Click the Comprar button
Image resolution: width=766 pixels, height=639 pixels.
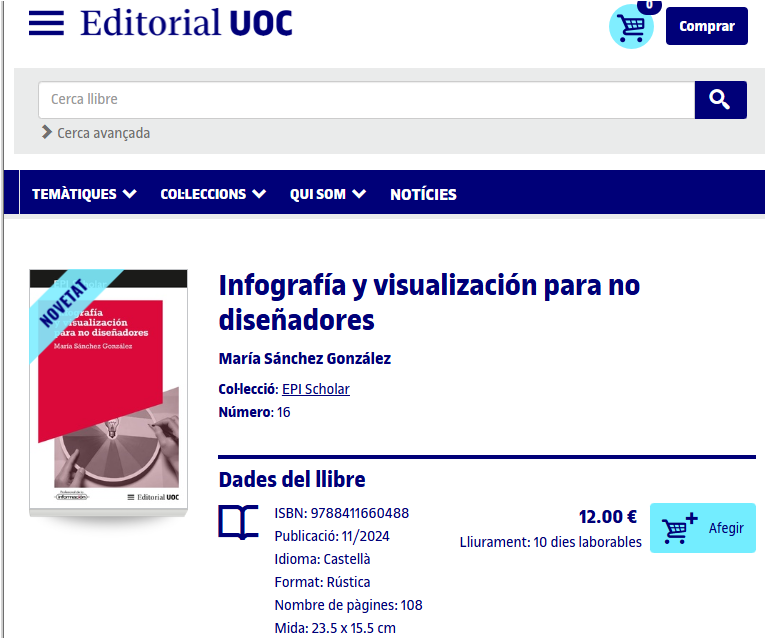[706, 26]
